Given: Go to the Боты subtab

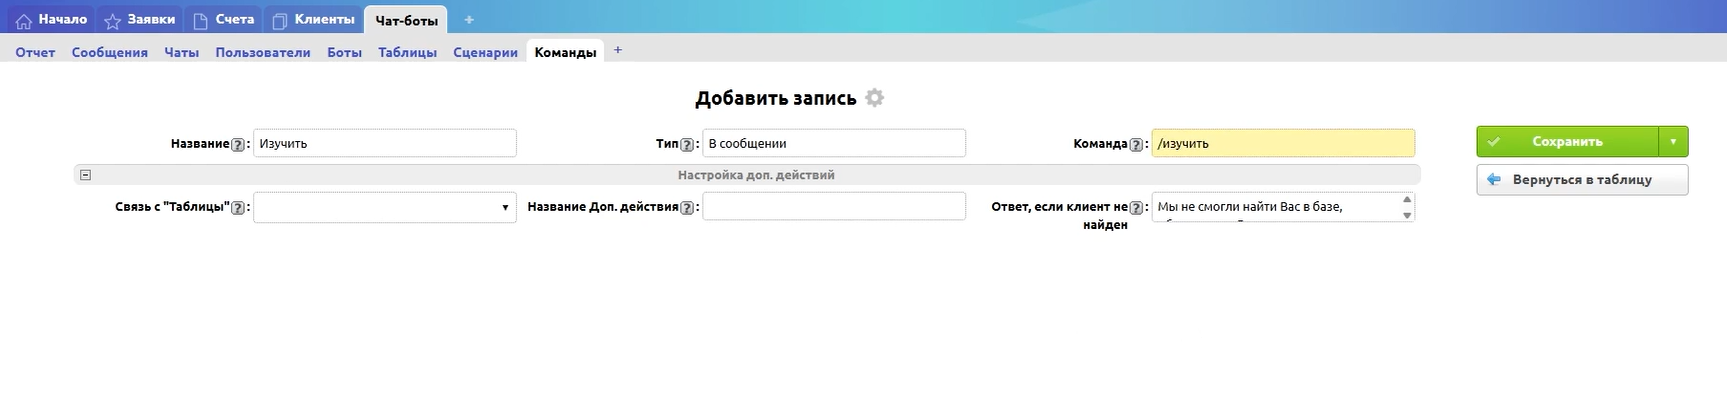Looking at the screenshot, I should 344,52.
